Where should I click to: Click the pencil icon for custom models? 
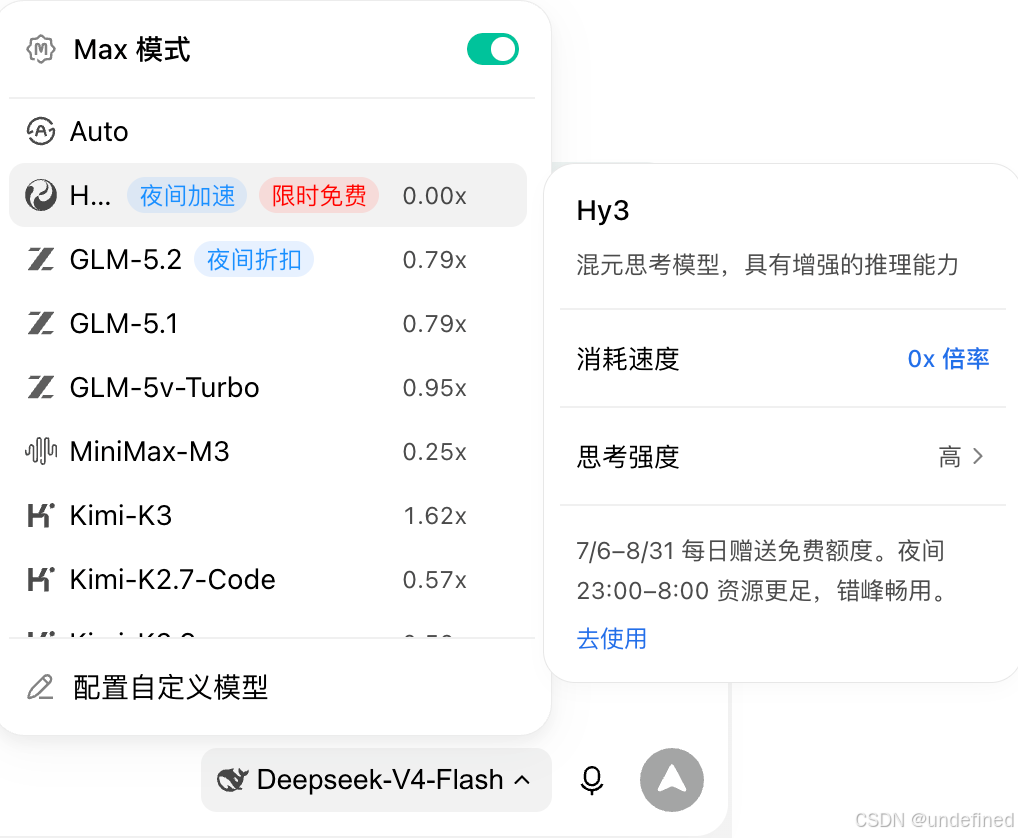tap(40, 687)
